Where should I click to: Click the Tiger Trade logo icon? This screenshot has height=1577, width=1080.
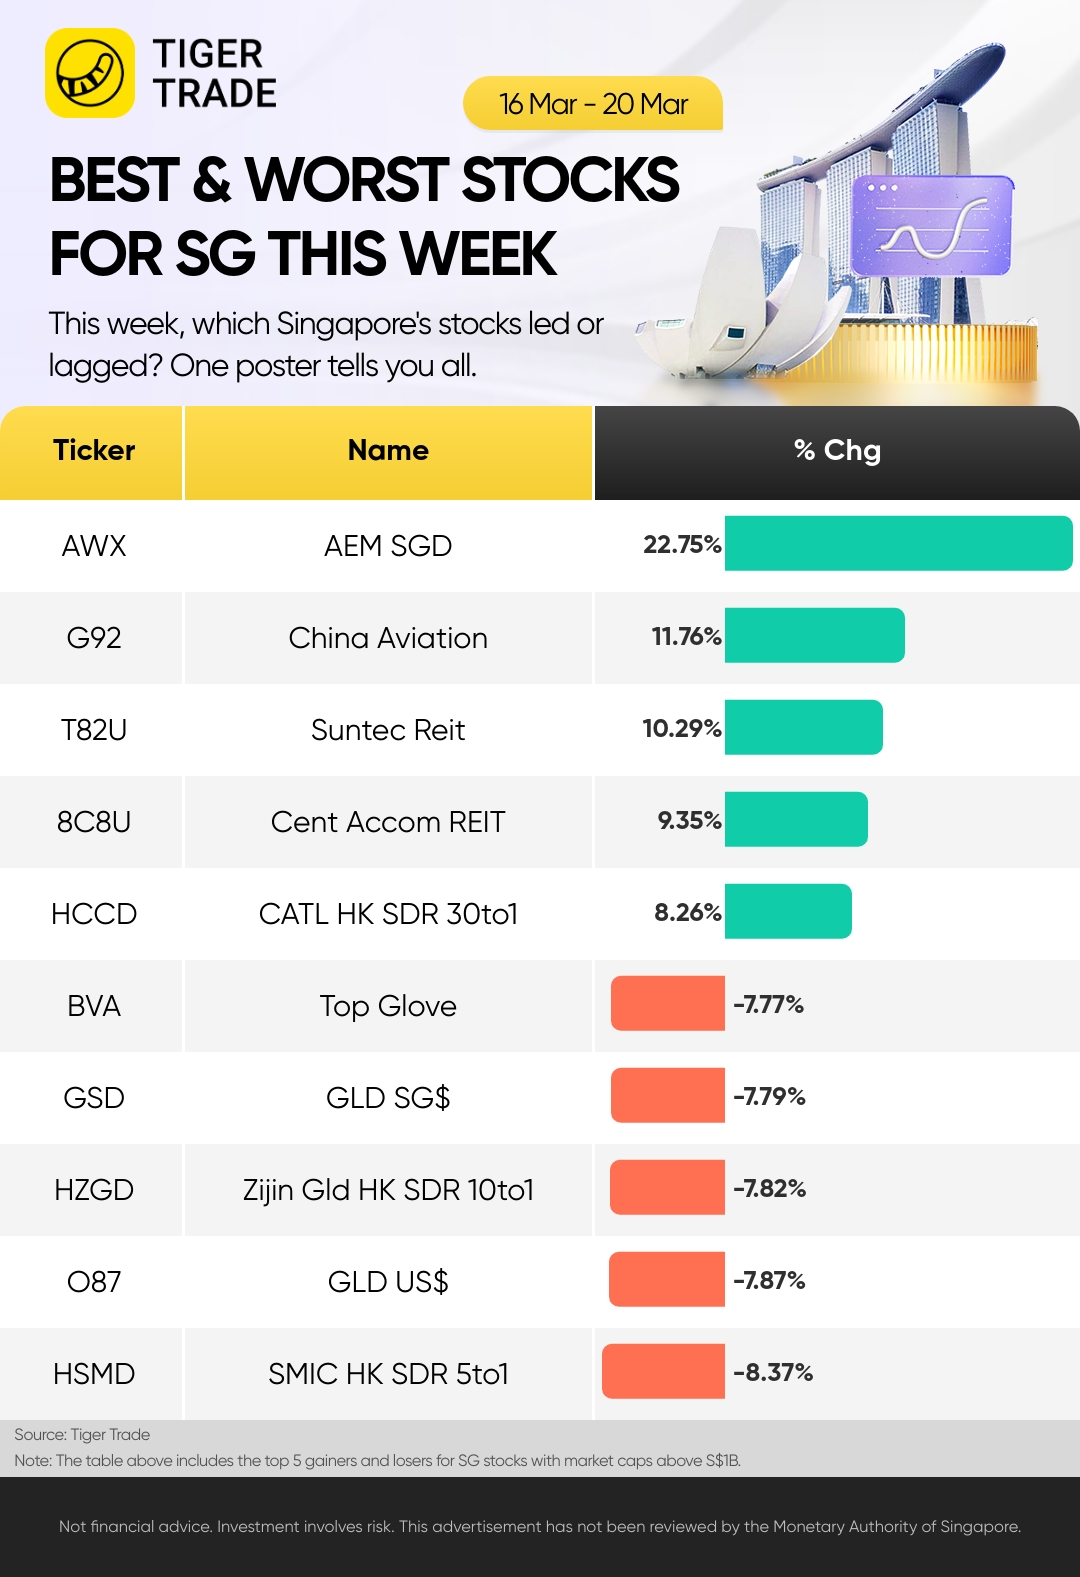90,73
